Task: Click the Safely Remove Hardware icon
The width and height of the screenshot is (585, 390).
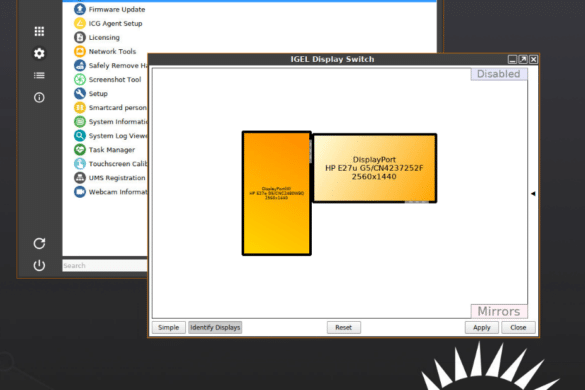Action: point(79,65)
